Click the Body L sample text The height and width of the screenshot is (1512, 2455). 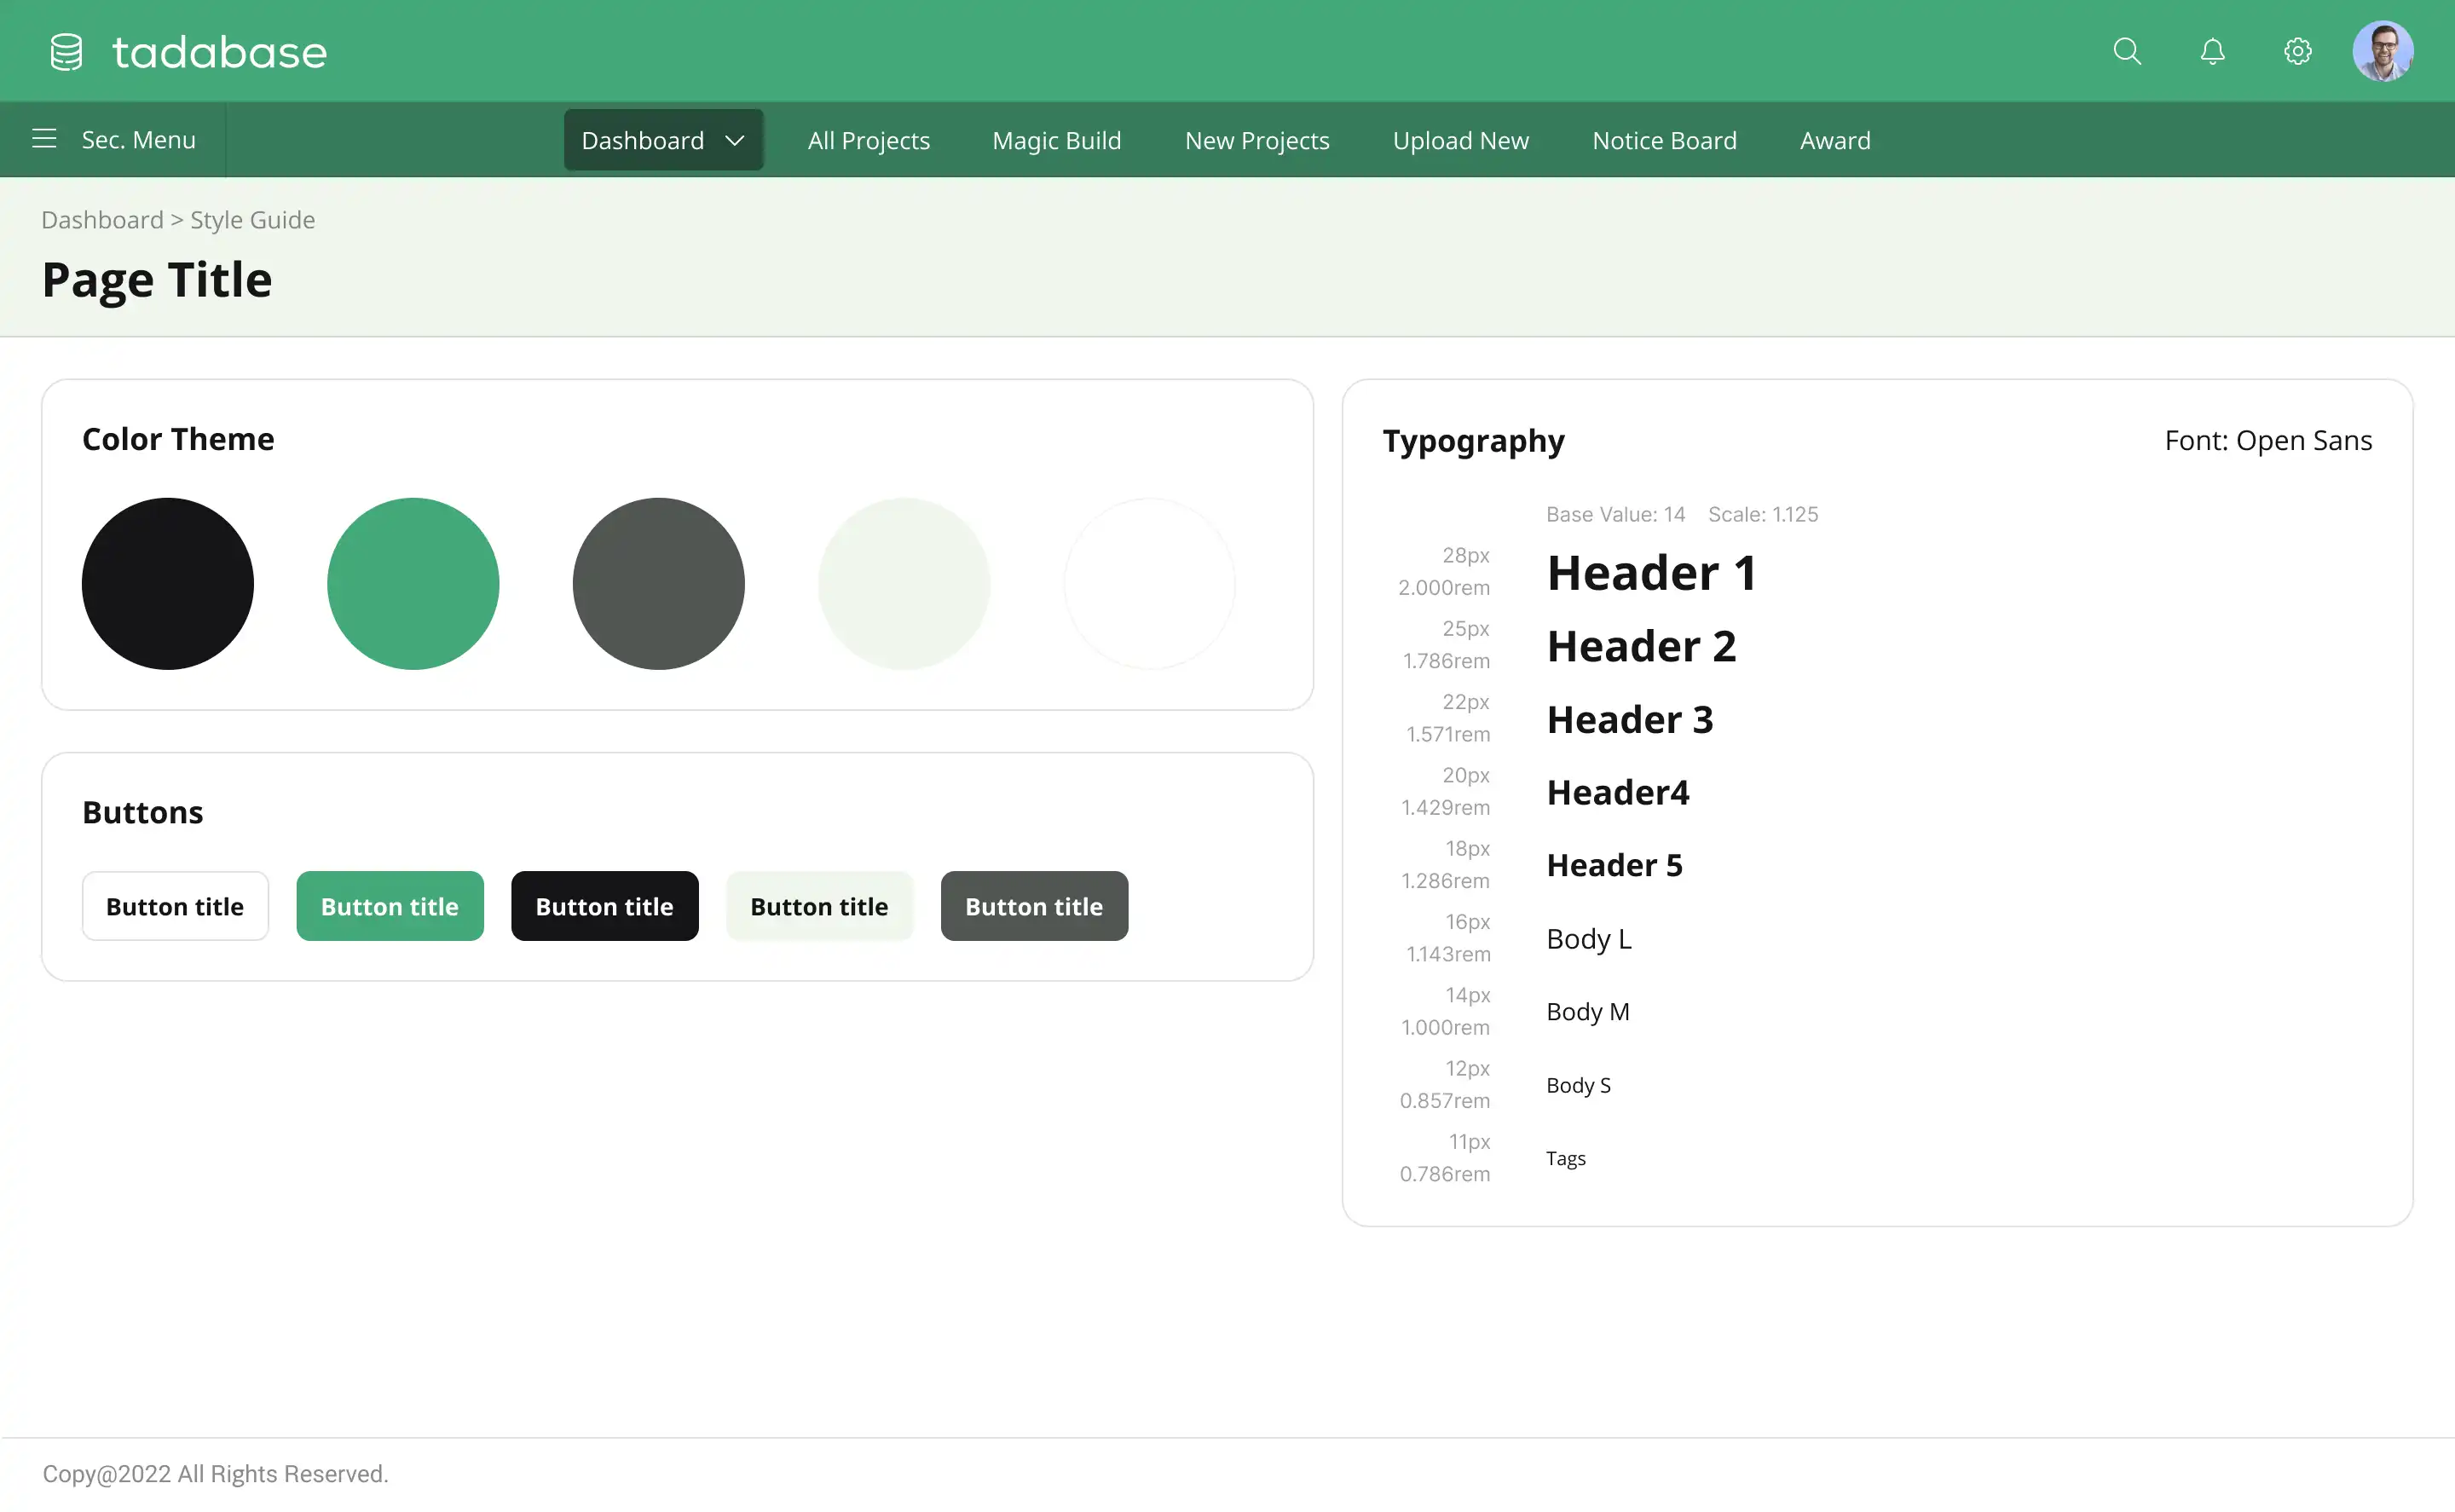tap(1588, 939)
